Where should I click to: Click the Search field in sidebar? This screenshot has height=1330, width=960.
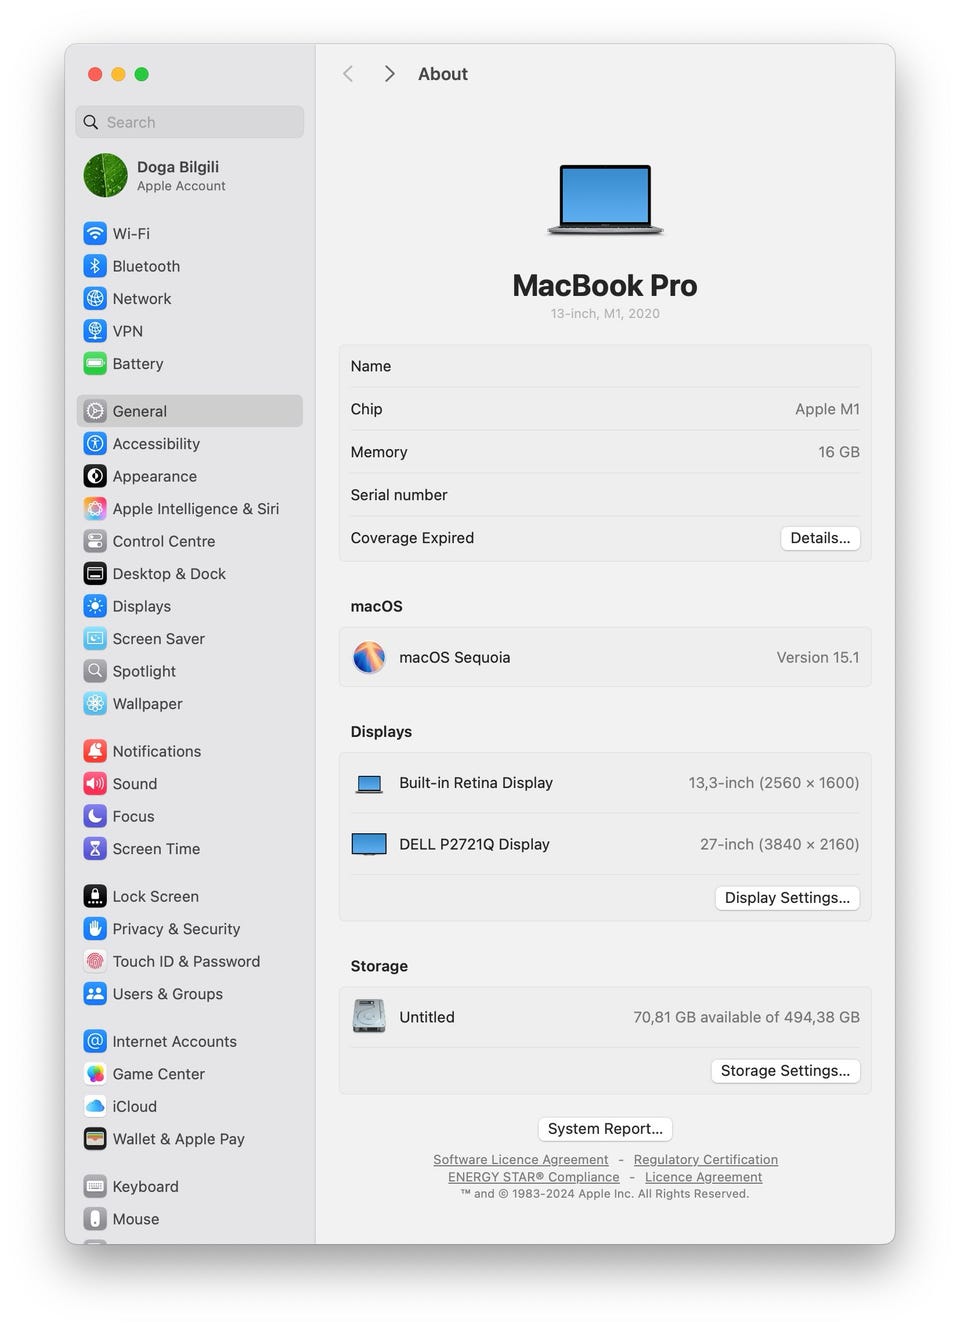point(190,122)
